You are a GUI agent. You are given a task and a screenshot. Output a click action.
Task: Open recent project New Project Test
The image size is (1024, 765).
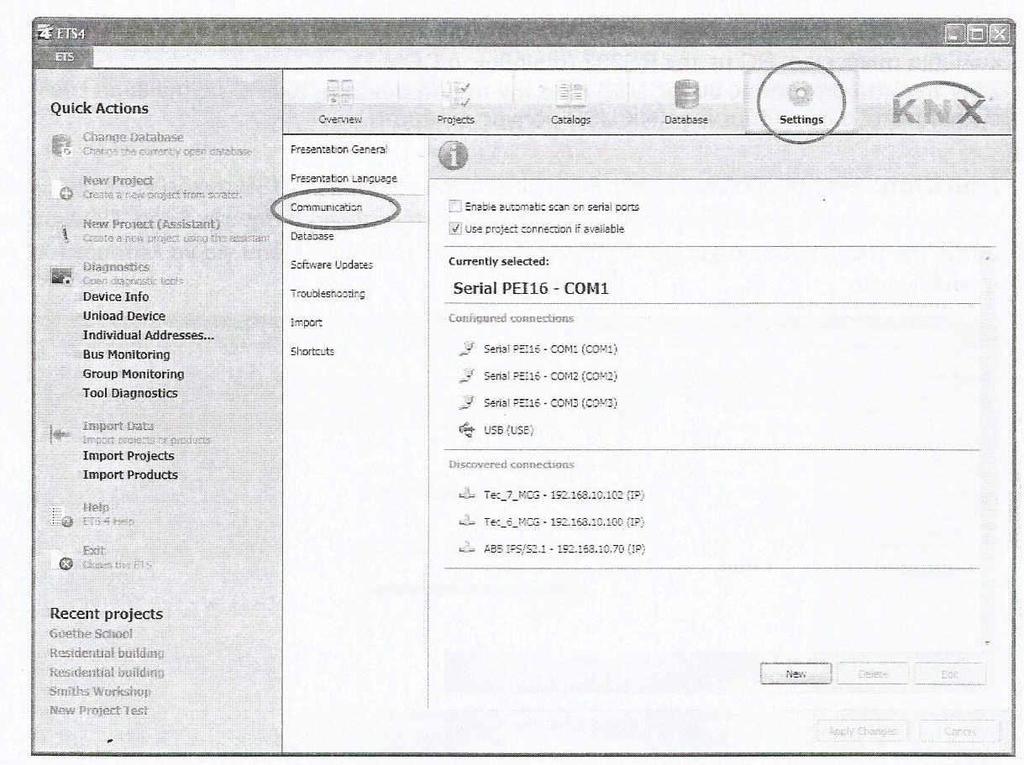click(x=99, y=710)
